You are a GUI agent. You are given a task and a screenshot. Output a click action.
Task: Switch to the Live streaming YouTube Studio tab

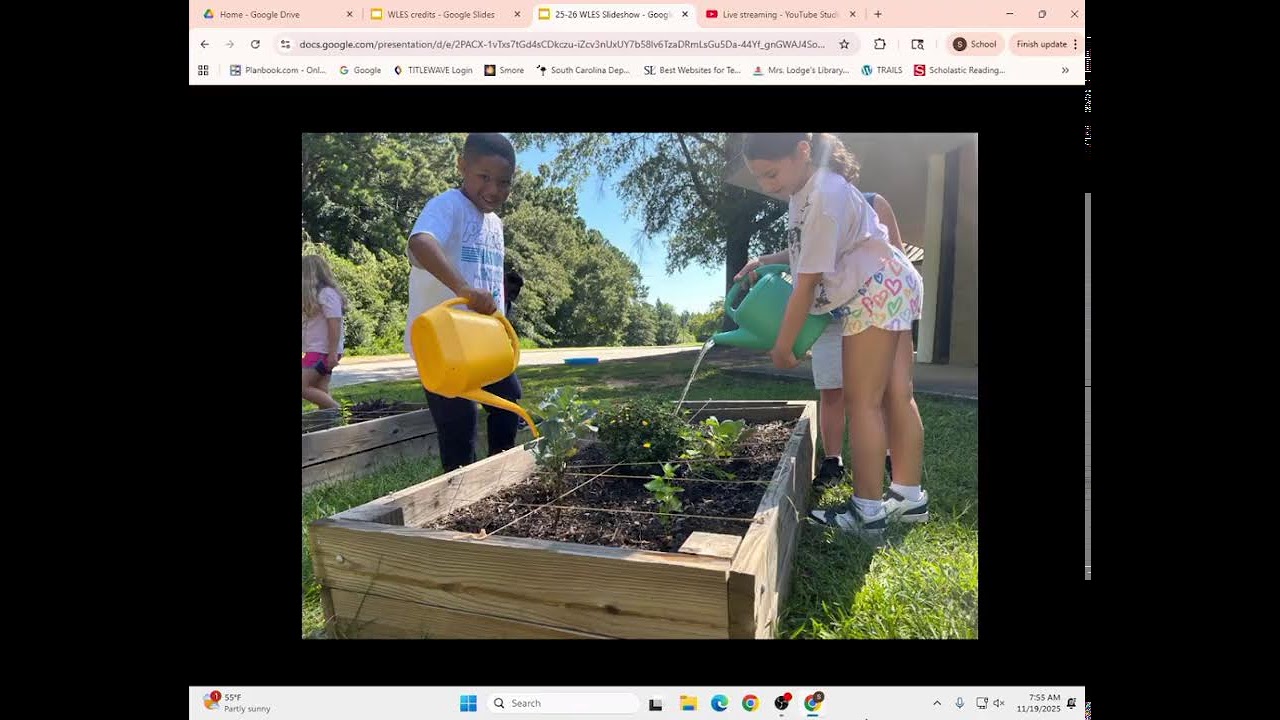point(780,14)
